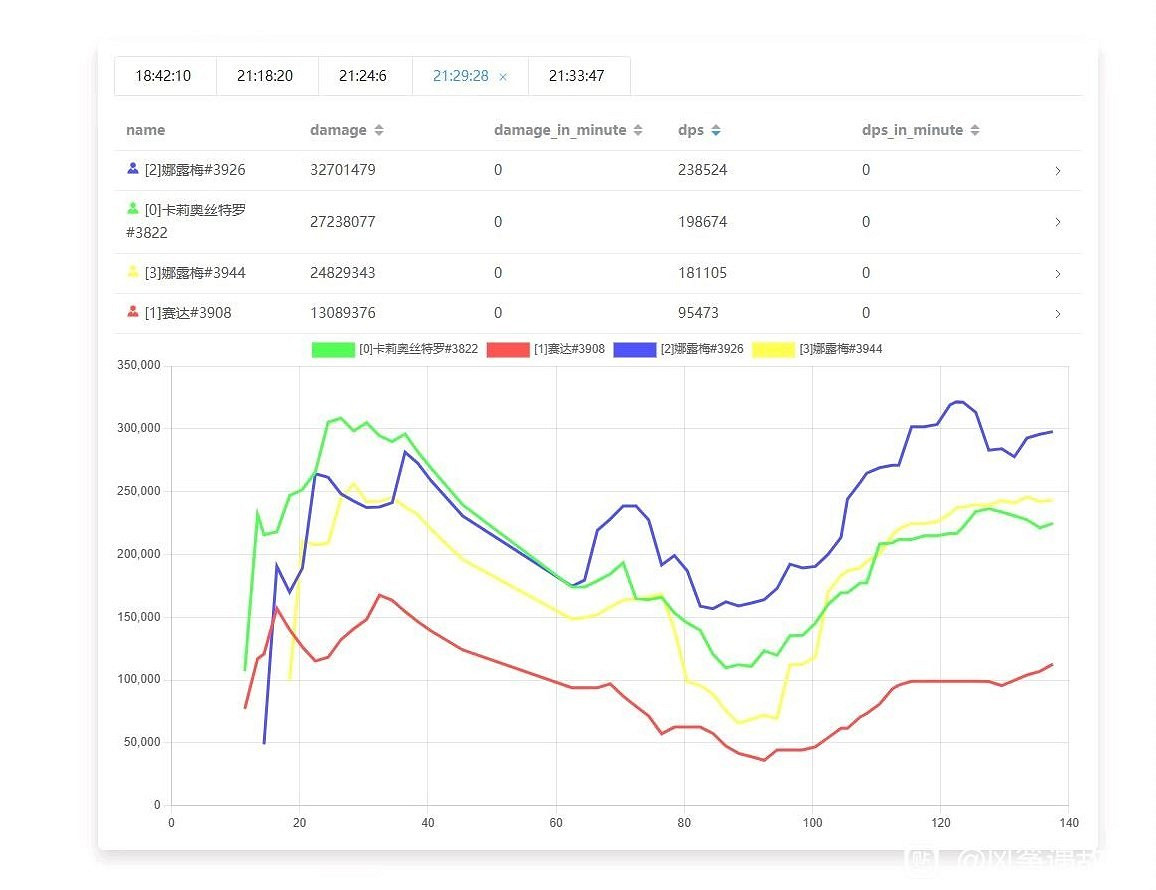1156x890 pixels.
Task: Toggle blue 娜露梅#3926 legend series
Action: (x=634, y=350)
